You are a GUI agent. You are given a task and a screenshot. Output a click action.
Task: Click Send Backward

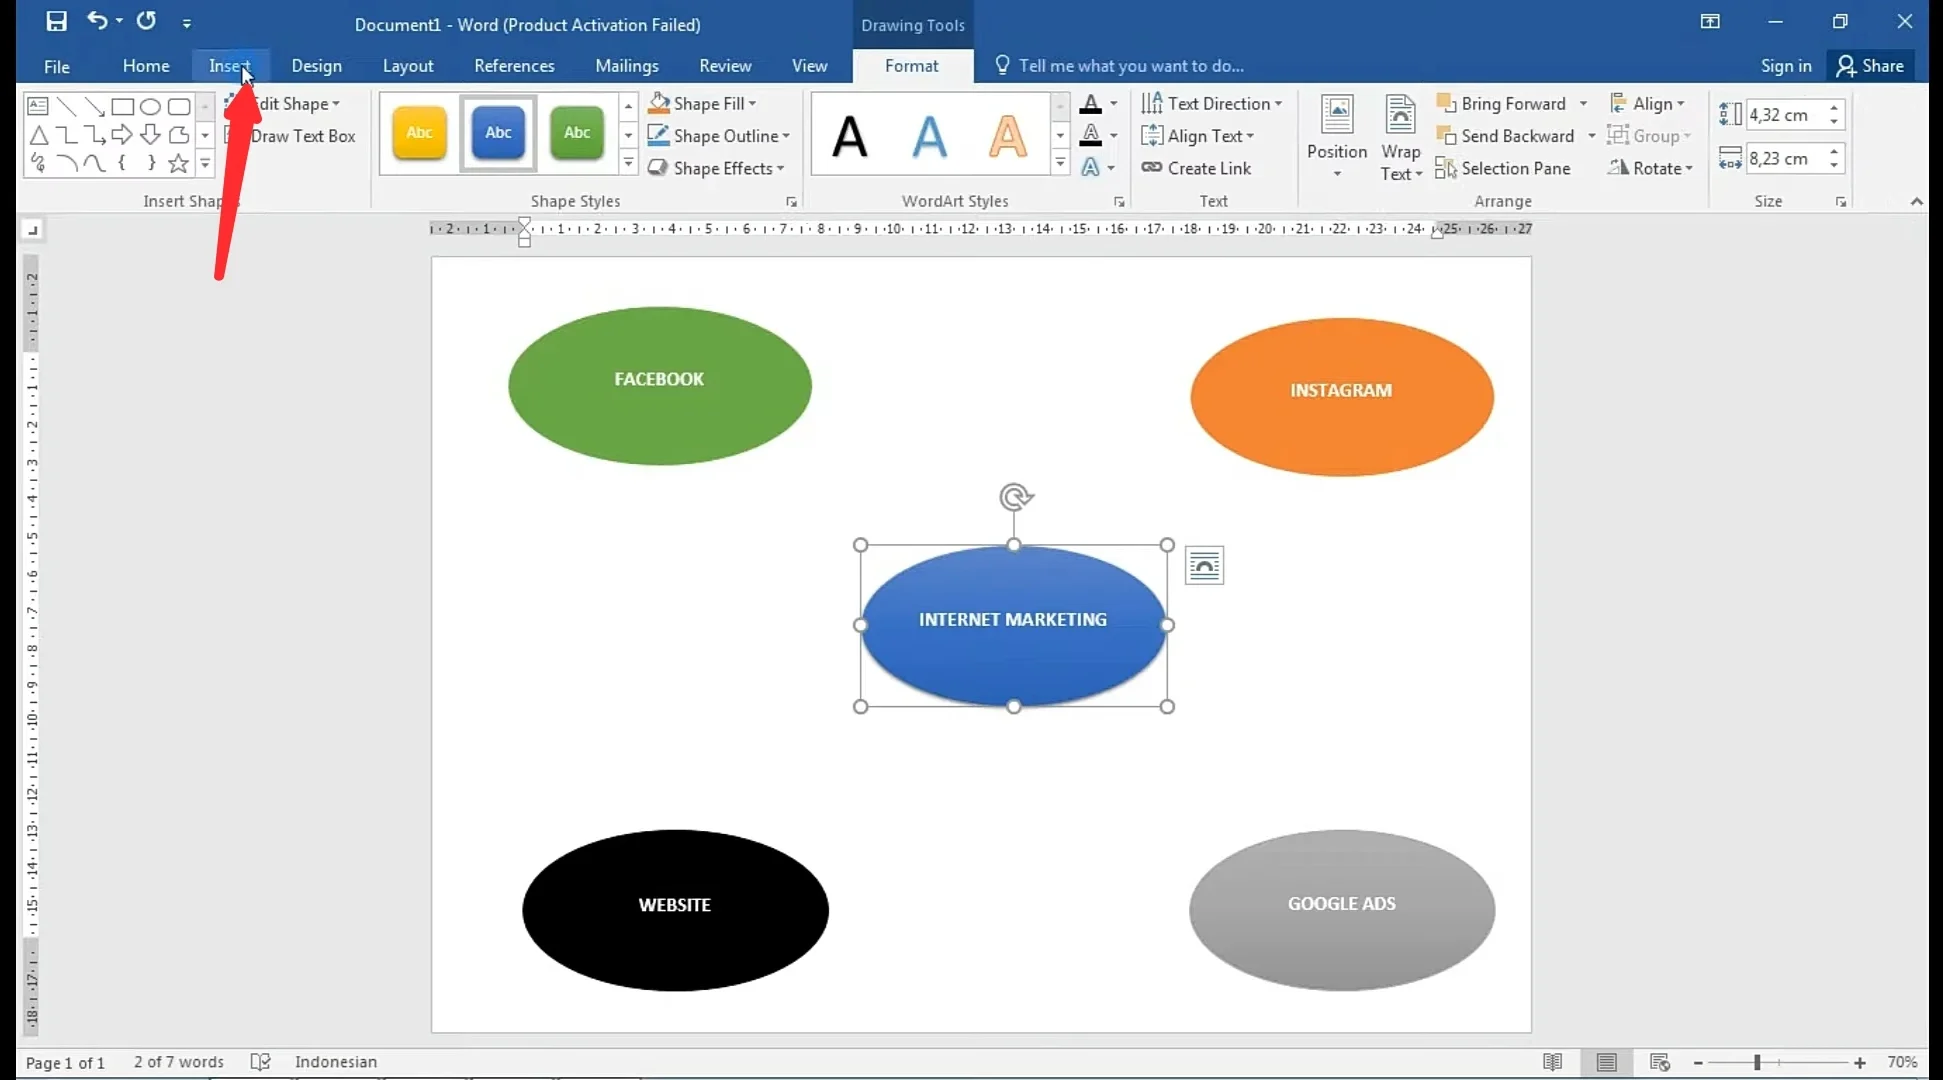tap(1505, 136)
